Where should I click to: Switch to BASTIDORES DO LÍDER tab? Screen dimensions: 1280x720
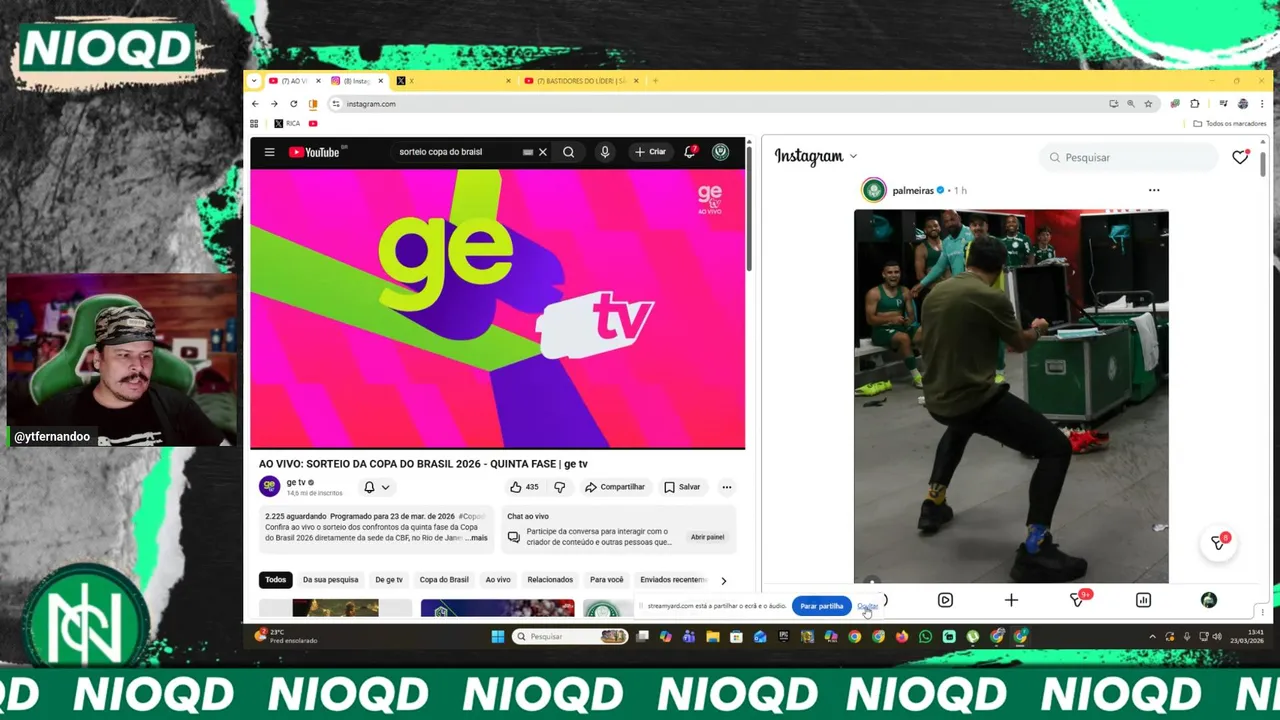pyautogui.click(x=581, y=81)
